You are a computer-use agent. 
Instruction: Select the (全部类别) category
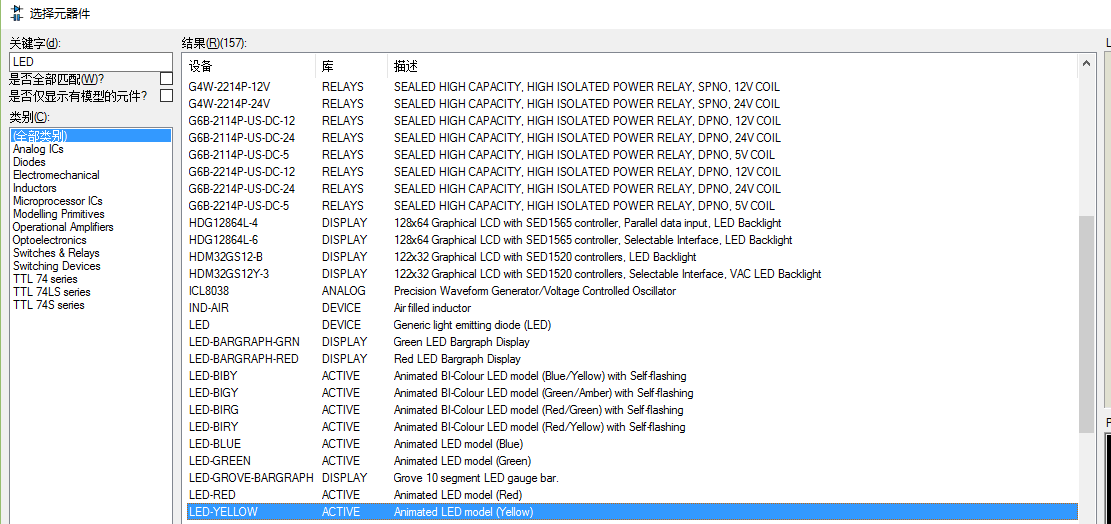(x=91, y=135)
